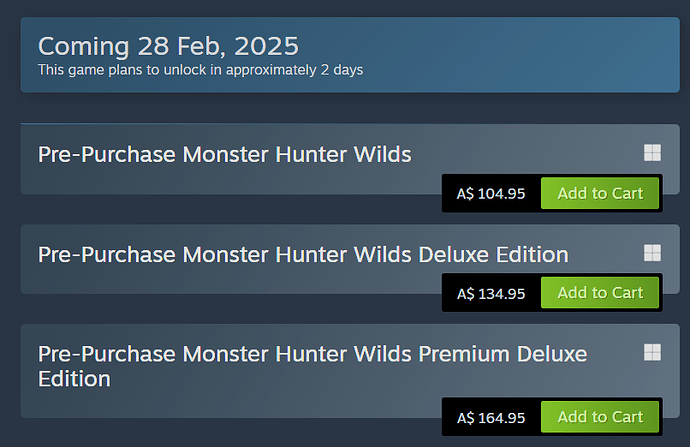Click the Coming 28 Feb, 2025 heading
Screen dimensions: 690x447
tap(168, 45)
